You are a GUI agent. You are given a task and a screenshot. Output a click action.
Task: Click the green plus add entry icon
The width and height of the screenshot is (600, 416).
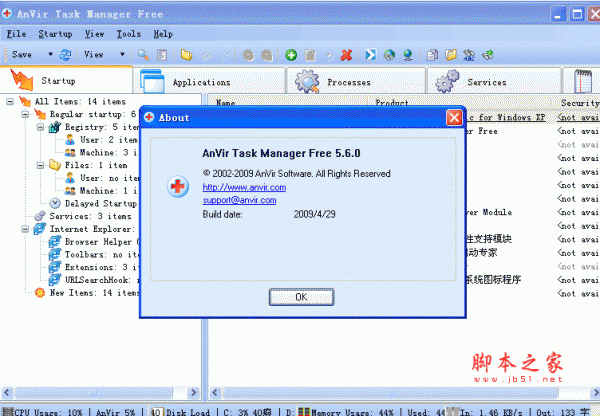[291, 55]
